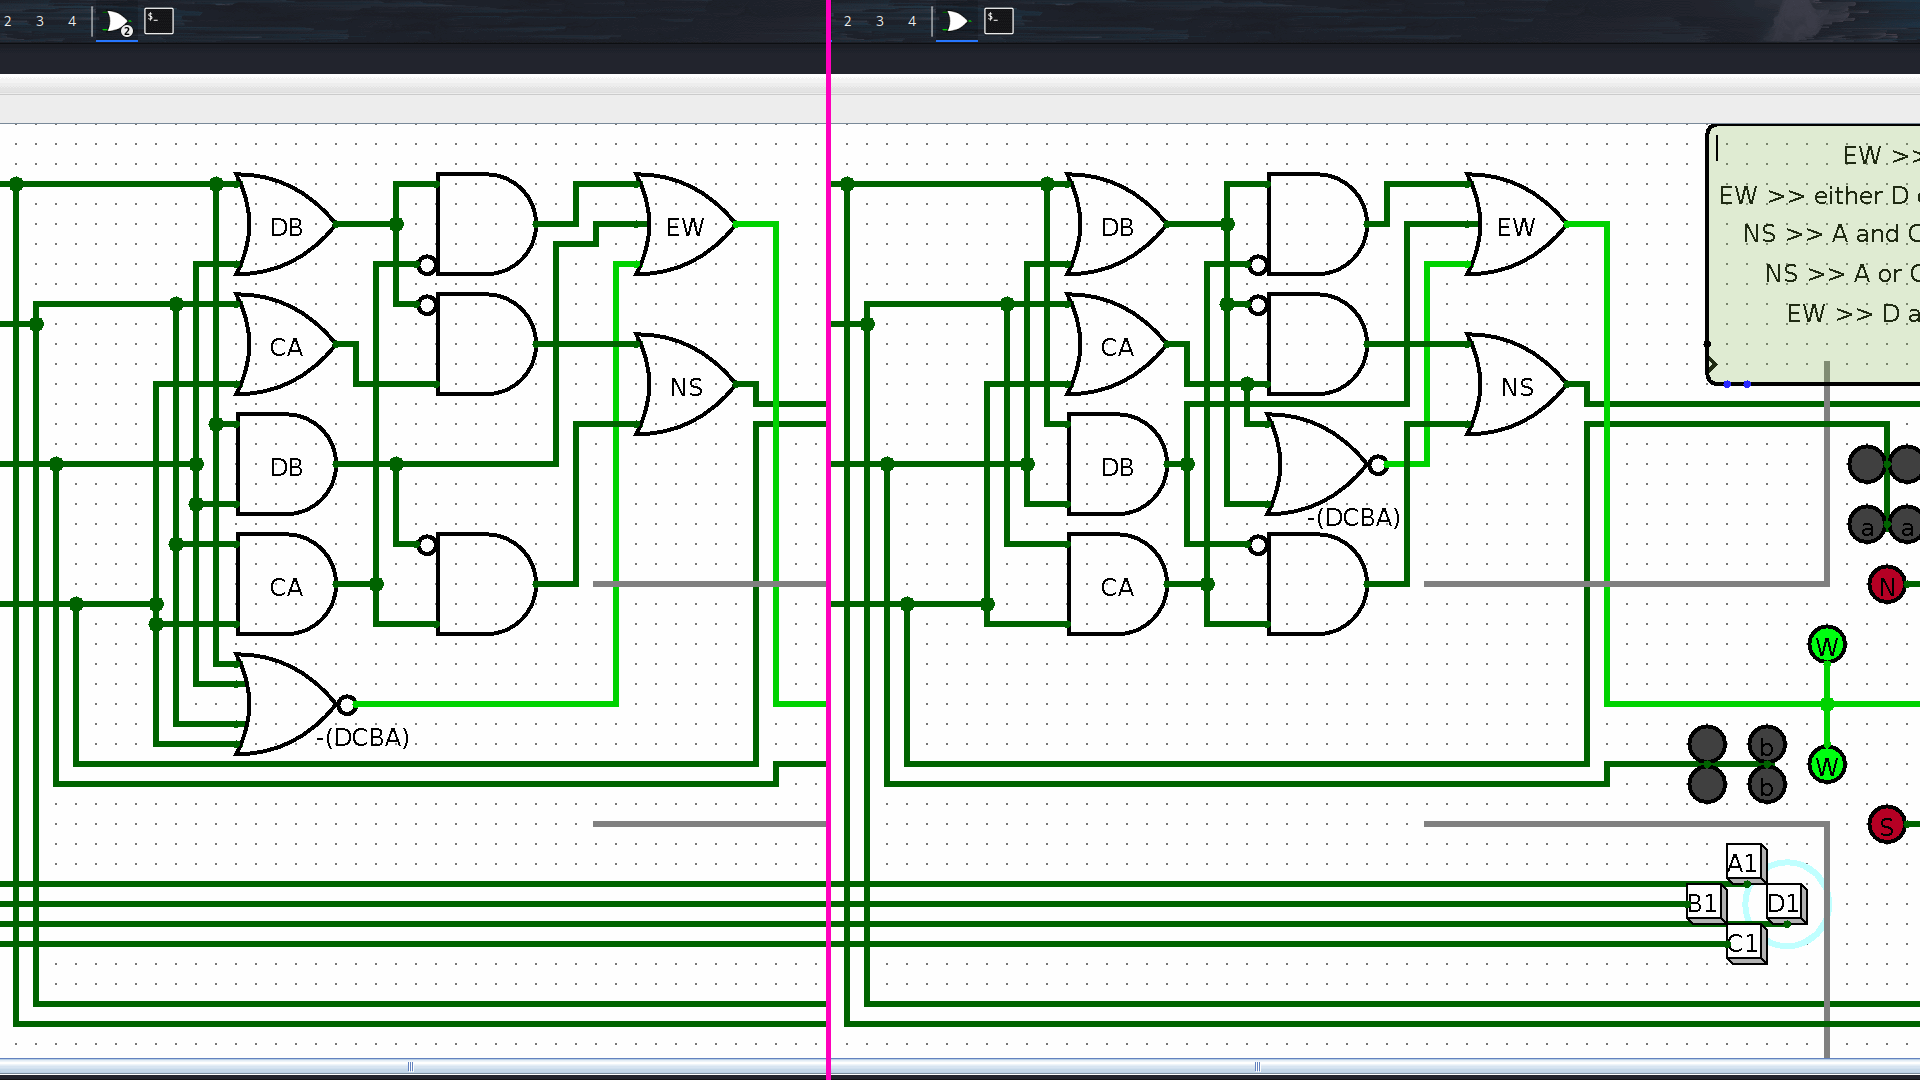
Task: Switch to workspace 2 on left panel
Action: click(8, 21)
